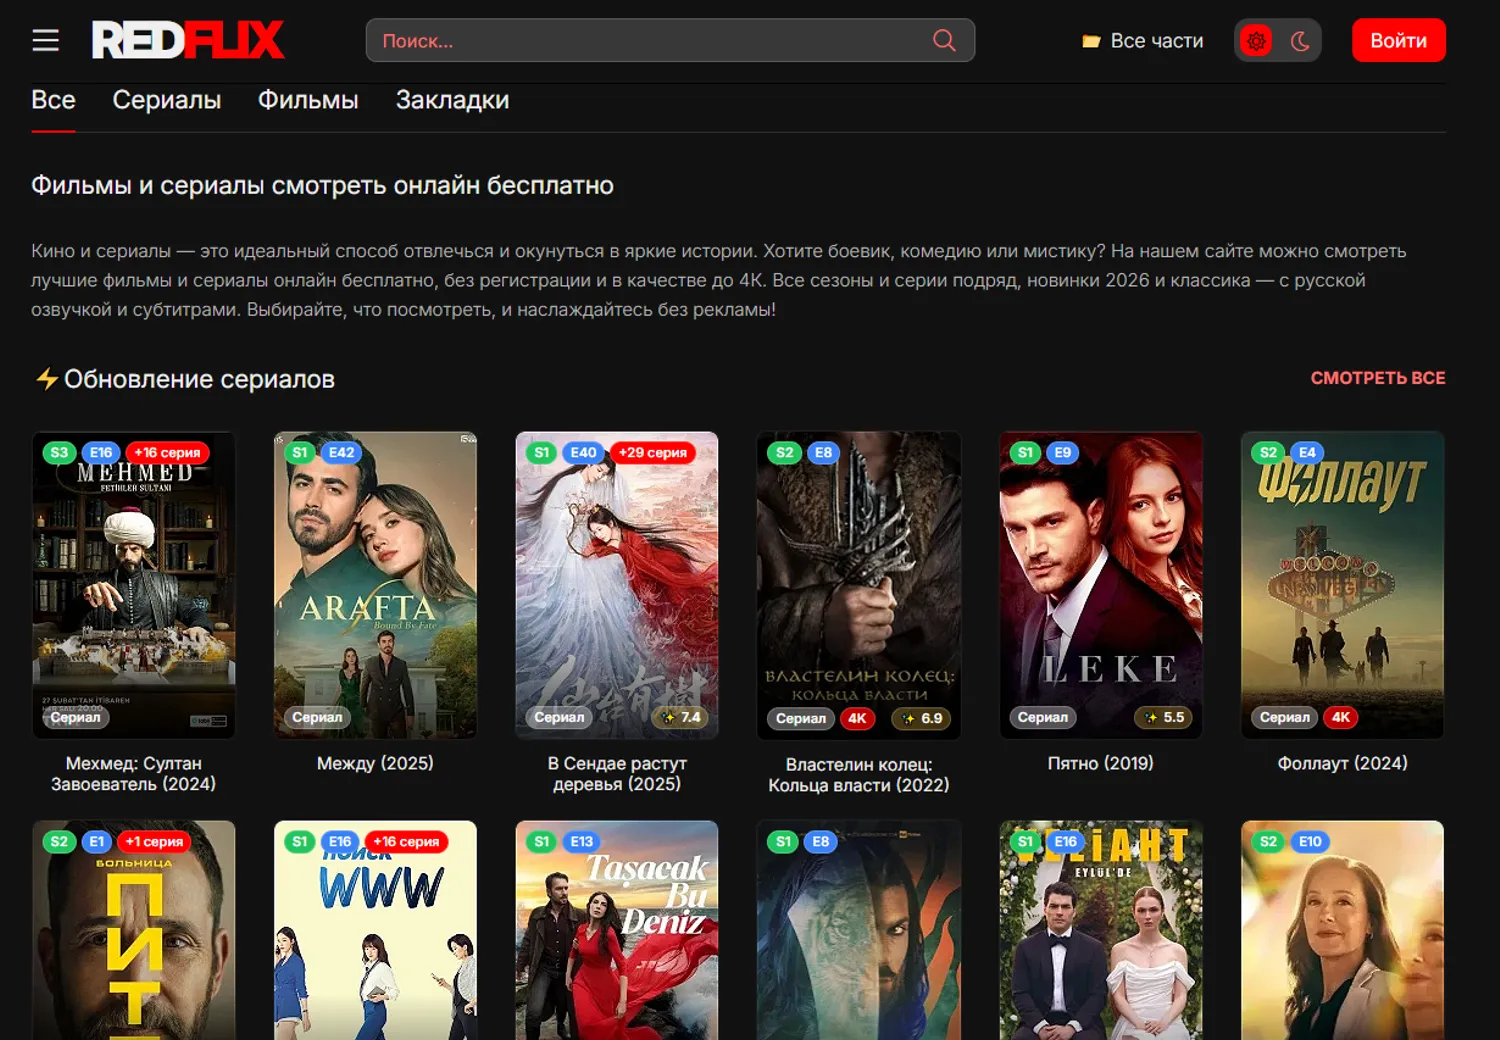1500x1040 pixels.
Task: Click the E40 episode badge
Action: pos(583,452)
